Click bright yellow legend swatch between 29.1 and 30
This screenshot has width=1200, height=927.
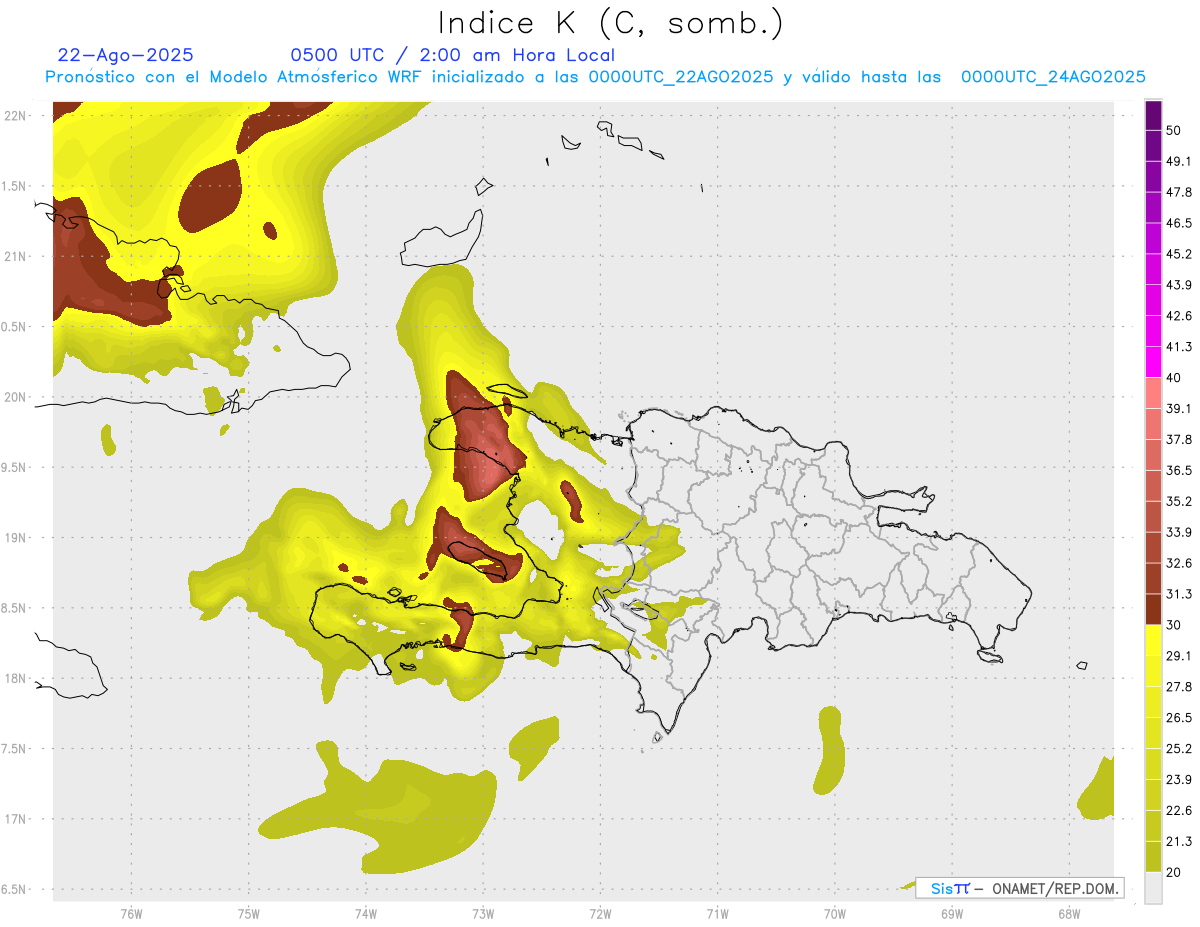coord(1153,640)
